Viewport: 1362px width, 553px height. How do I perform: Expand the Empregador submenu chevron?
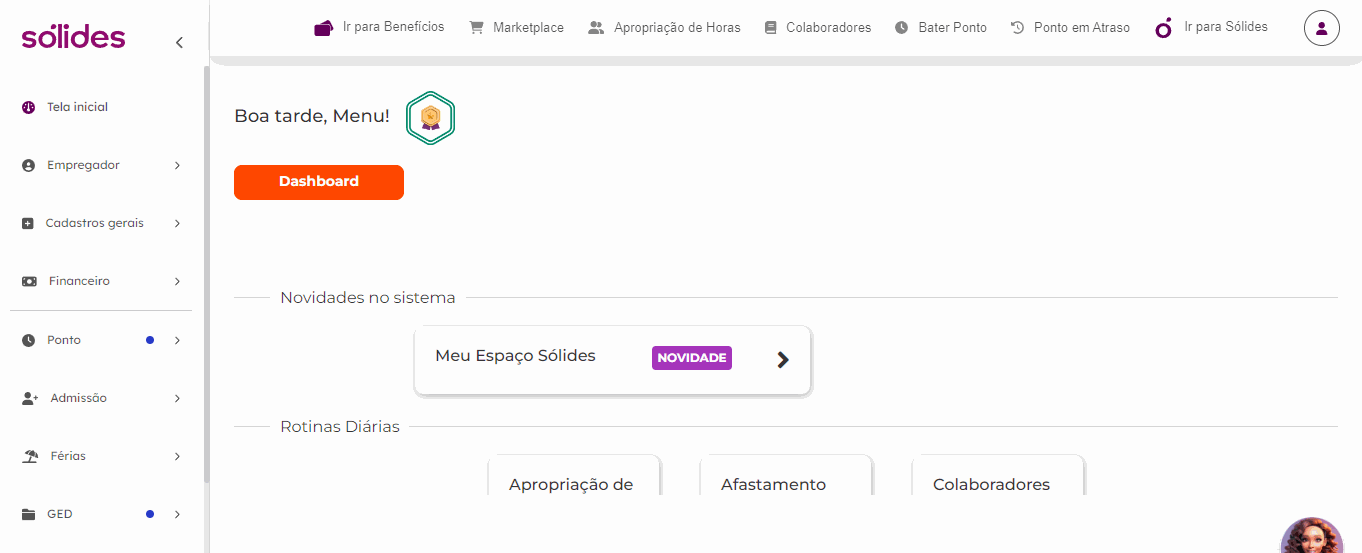177,165
